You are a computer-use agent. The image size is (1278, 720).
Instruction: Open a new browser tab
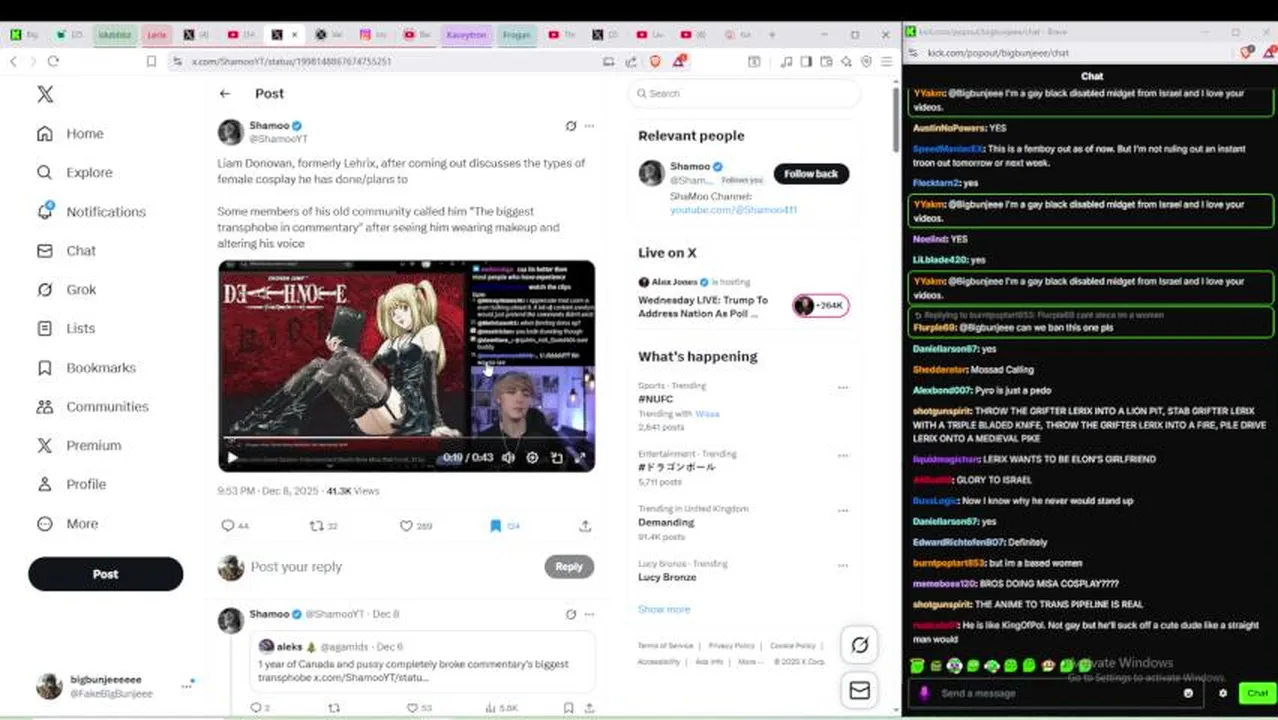tap(771, 34)
